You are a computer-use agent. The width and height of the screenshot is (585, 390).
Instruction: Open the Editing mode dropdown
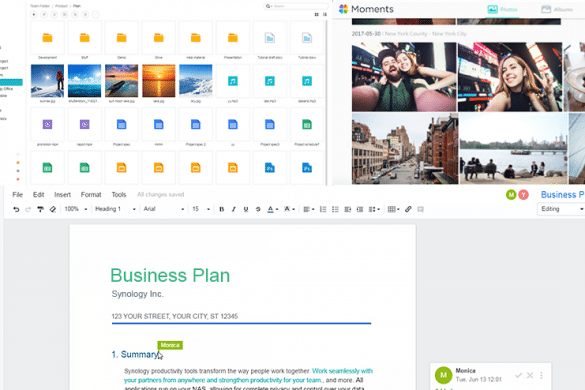(x=561, y=209)
